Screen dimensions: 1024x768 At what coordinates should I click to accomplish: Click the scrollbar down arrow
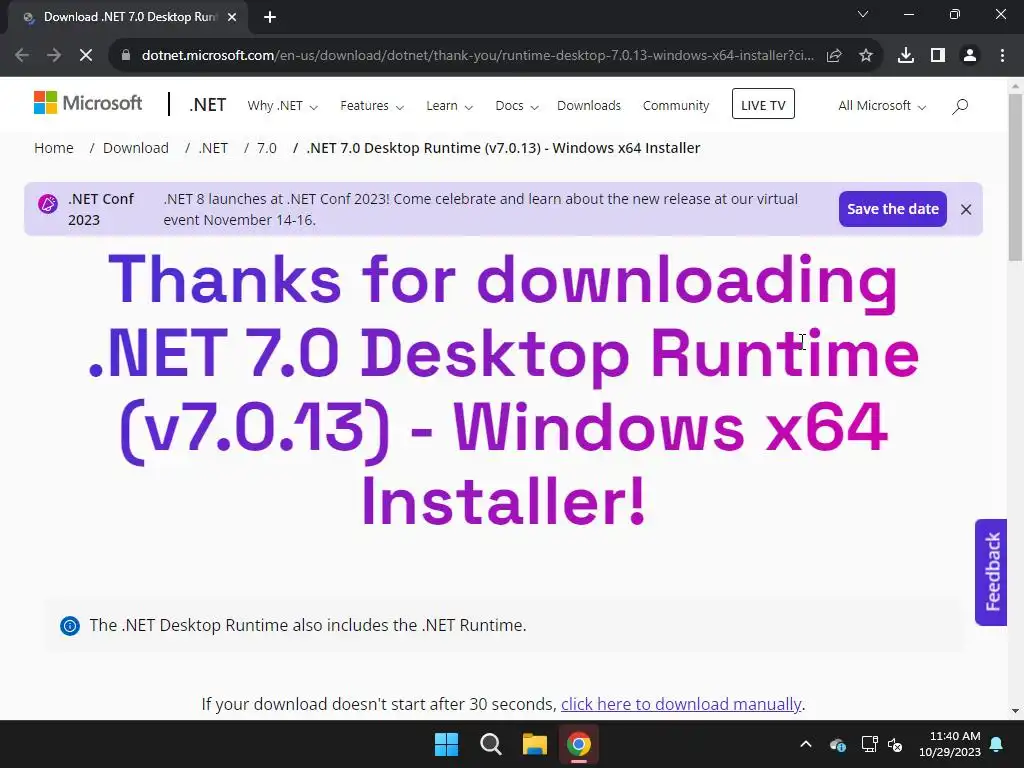[1015, 711]
